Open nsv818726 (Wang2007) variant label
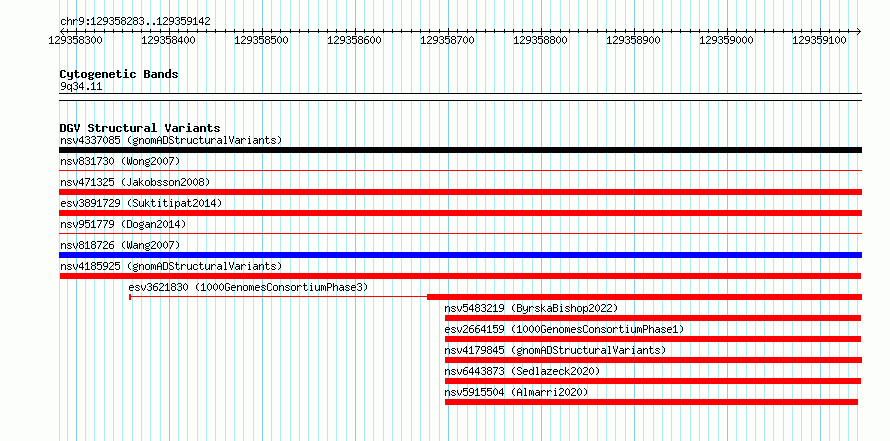Screen dimensions: 890x441 [x=120, y=245]
